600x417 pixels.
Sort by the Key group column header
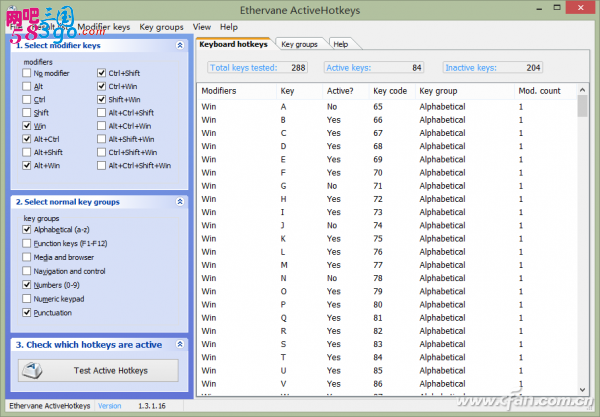pyautogui.click(x=465, y=91)
